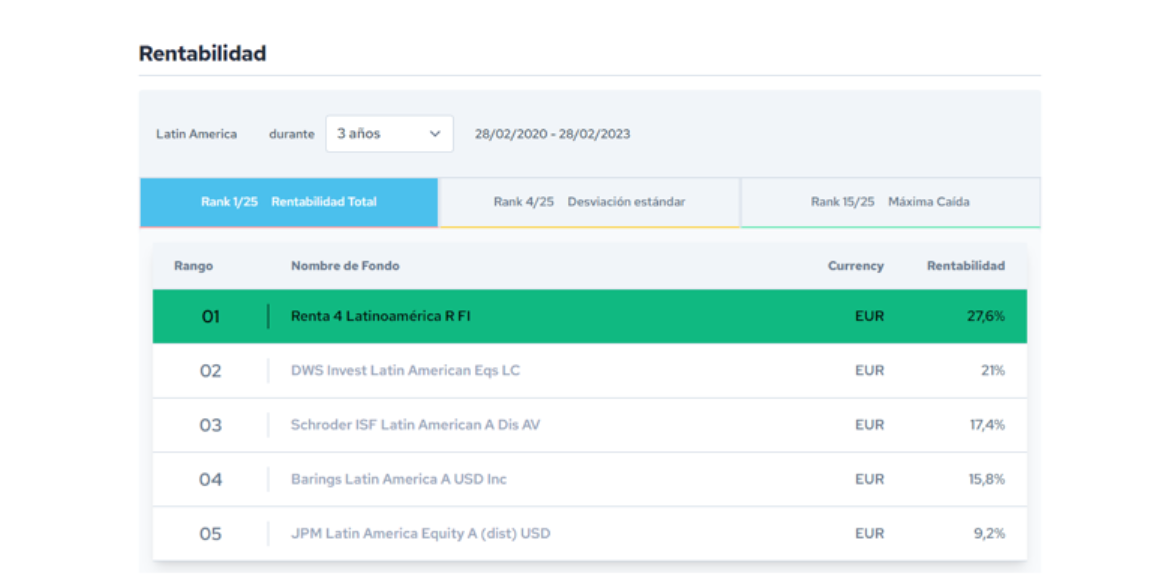Open the Máxima Caída tab

coord(890,202)
